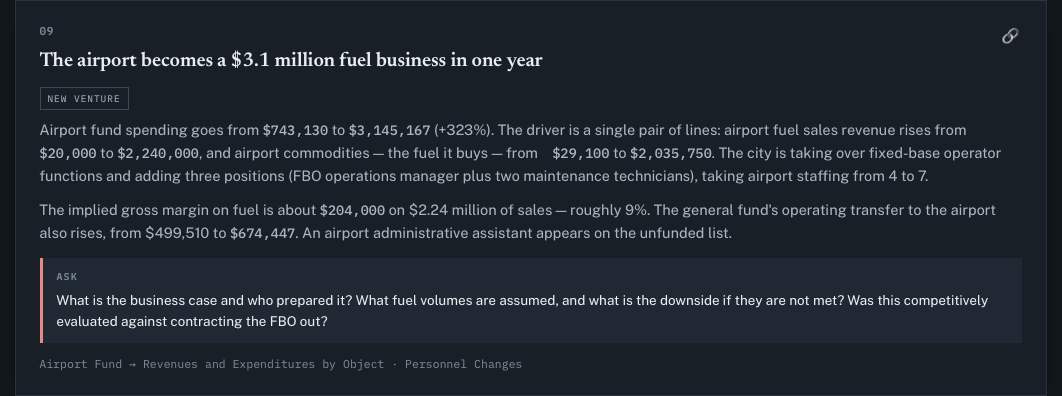Click the $674,447 transfer figure
Image resolution: width=1062 pixels, height=396 pixels.
tap(262, 234)
